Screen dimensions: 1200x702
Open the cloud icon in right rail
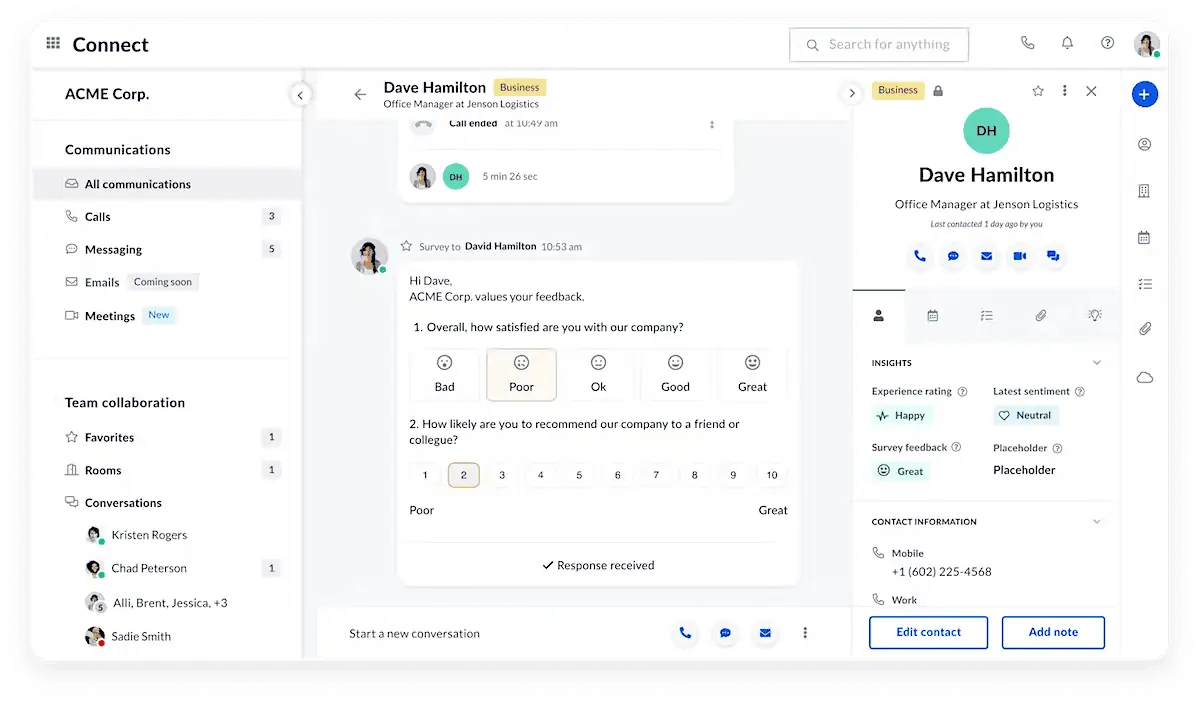(1145, 377)
